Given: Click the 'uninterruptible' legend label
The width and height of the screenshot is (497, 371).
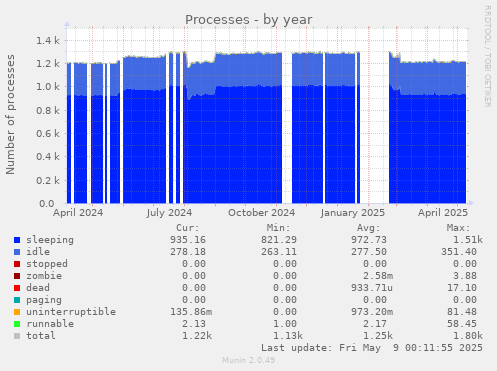Looking at the screenshot, I should click(x=71, y=312).
